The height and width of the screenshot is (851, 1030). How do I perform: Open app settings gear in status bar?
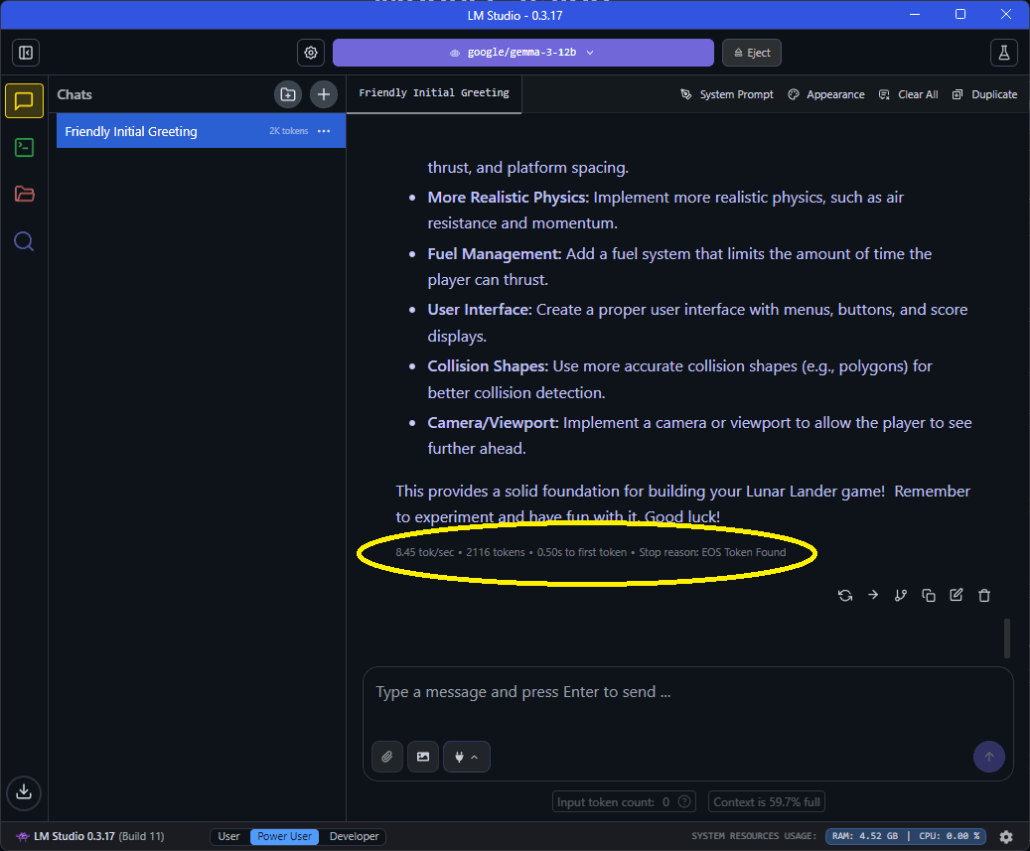pyautogui.click(x=1006, y=837)
